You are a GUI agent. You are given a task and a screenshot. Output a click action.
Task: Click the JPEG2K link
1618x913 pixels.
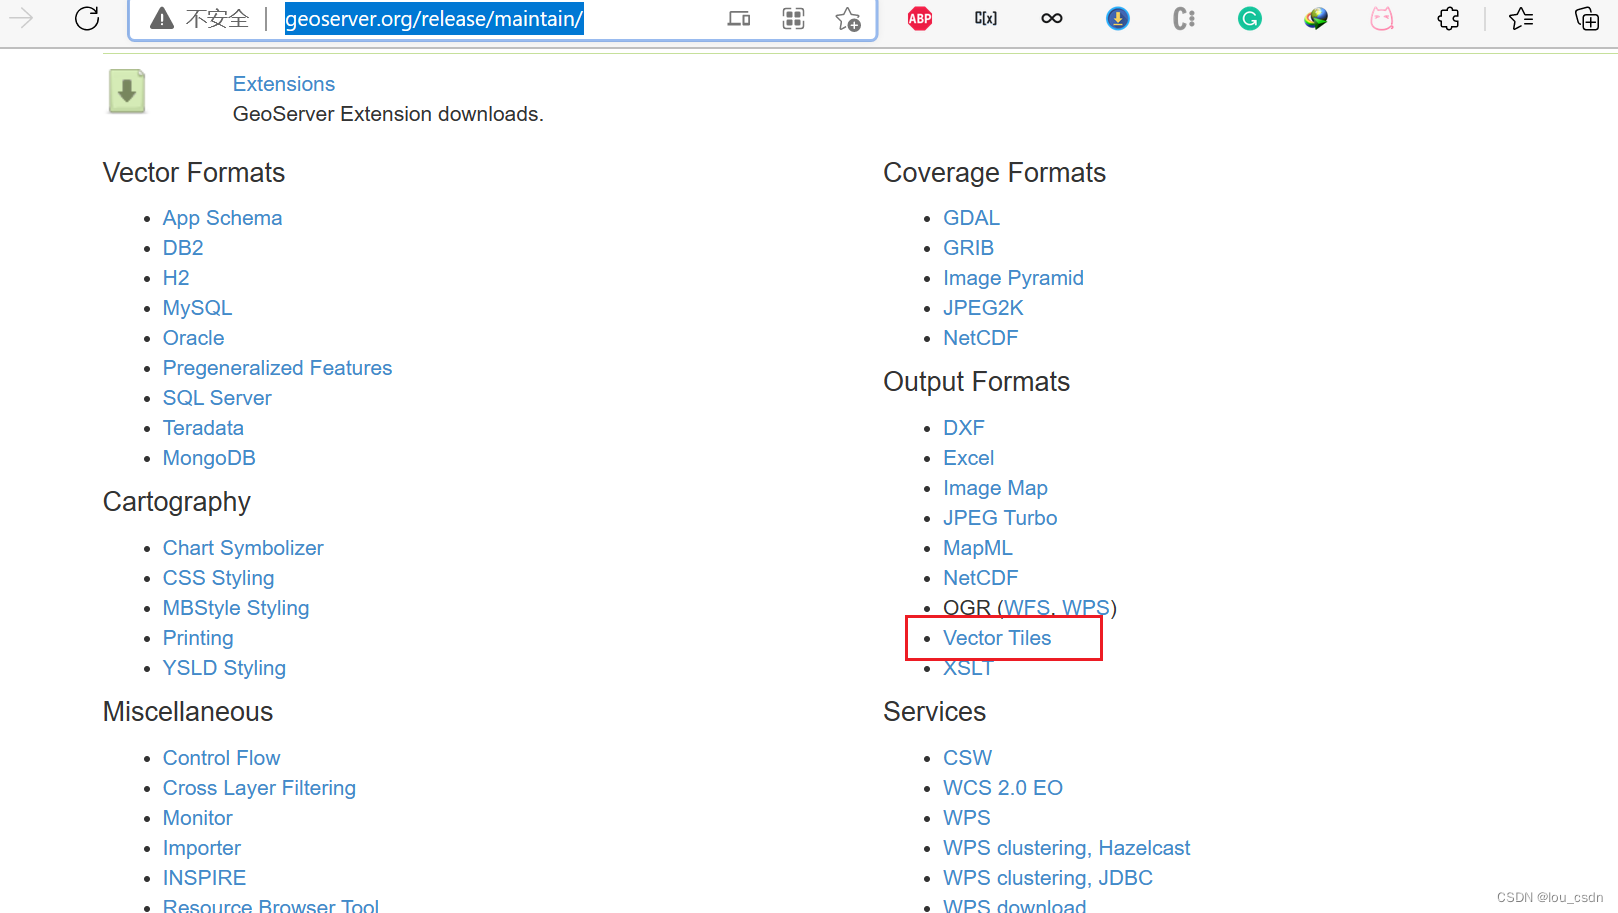(983, 308)
